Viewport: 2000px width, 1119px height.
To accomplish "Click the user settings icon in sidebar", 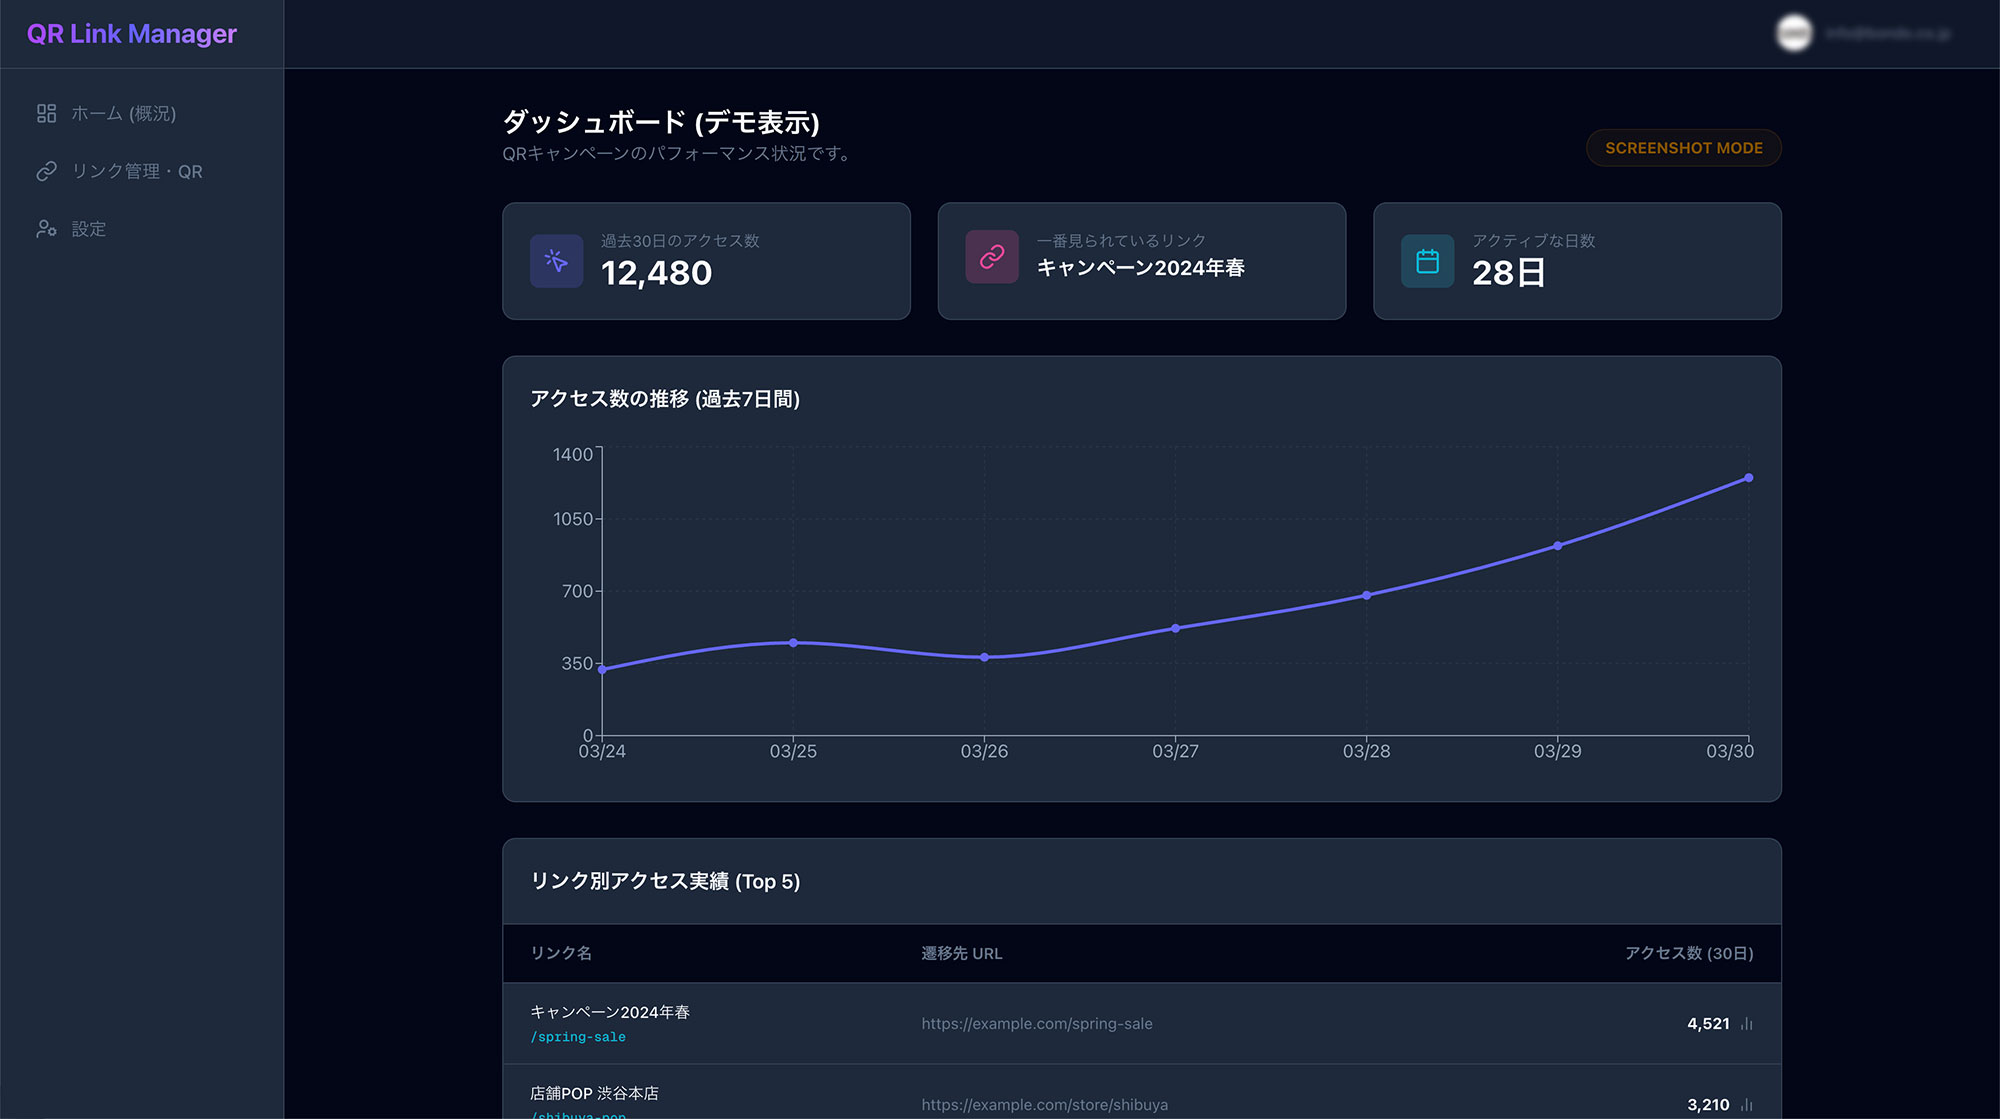I will click(46, 229).
